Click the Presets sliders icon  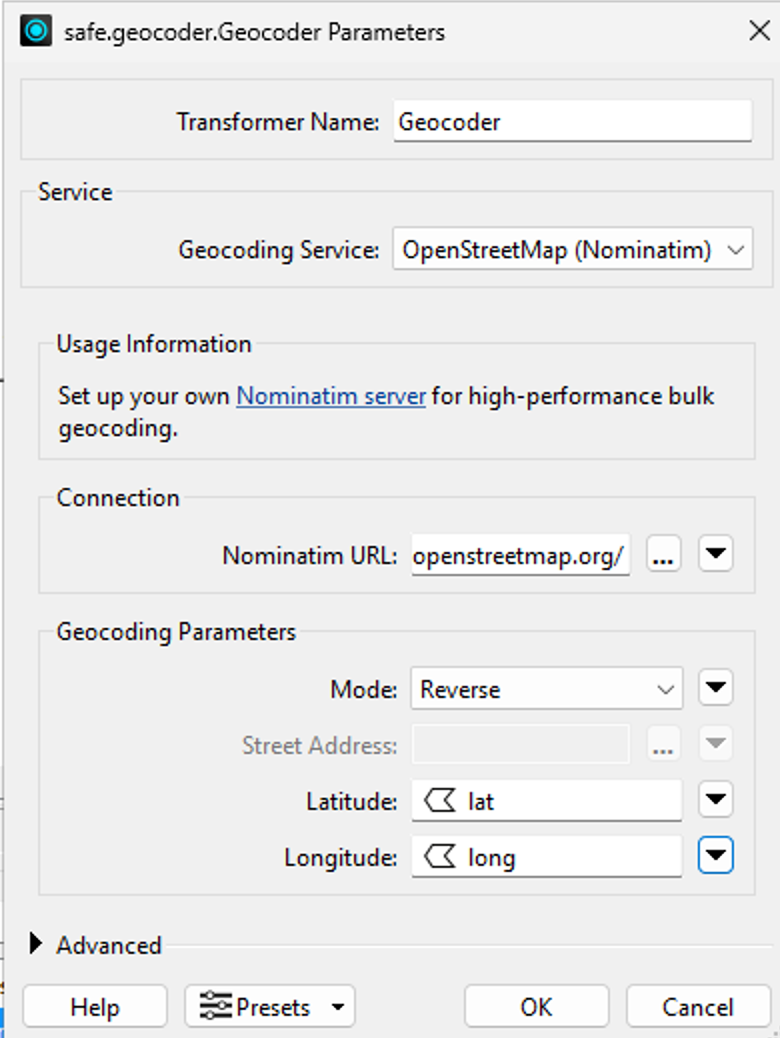pyautogui.click(x=215, y=1007)
